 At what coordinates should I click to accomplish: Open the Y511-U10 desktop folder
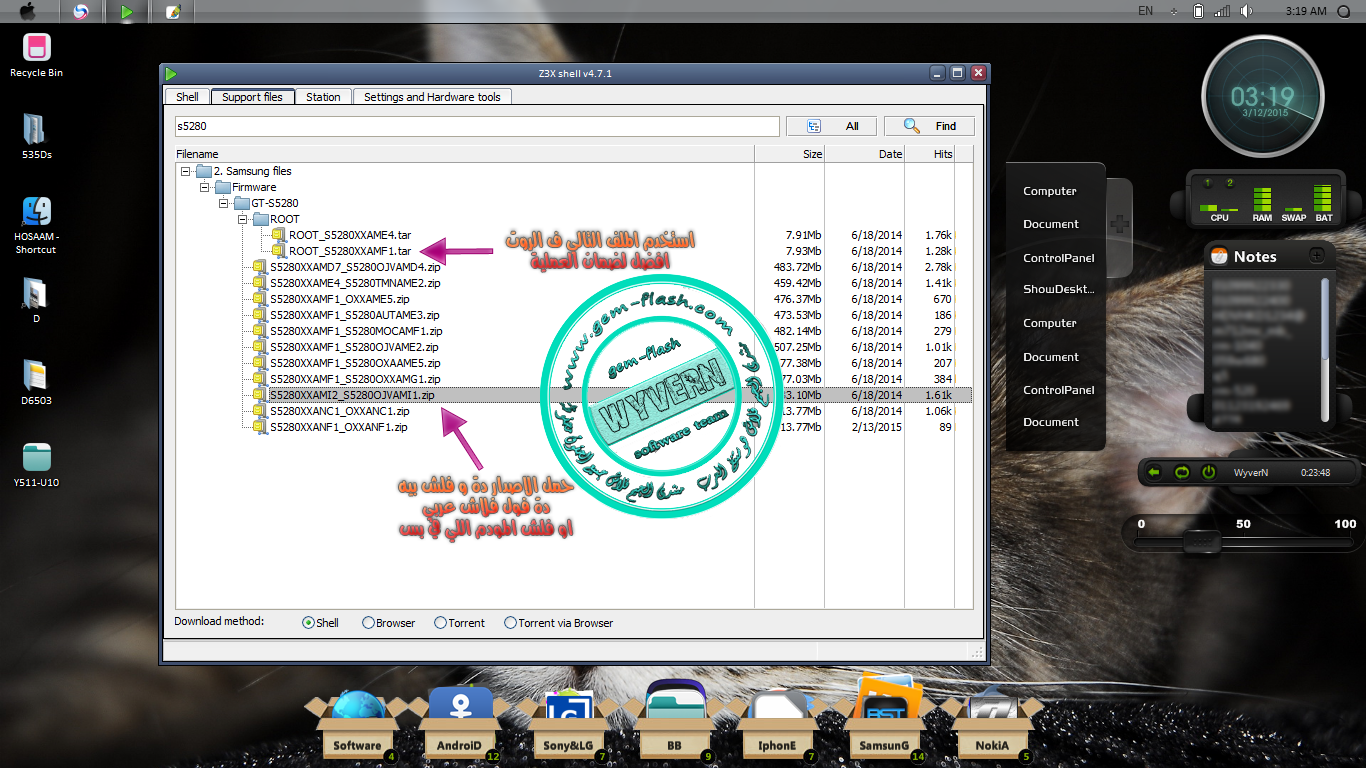click(x=36, y=465)
